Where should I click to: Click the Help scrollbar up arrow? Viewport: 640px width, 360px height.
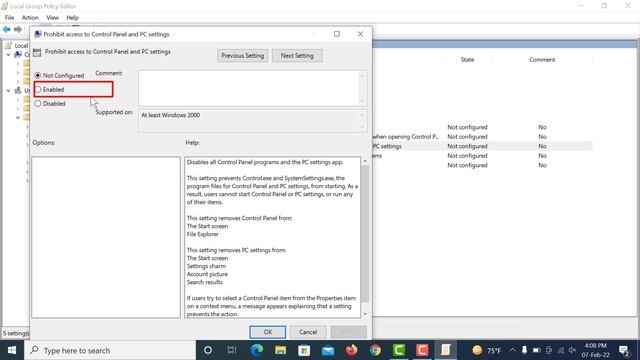[x=365, y=161]
